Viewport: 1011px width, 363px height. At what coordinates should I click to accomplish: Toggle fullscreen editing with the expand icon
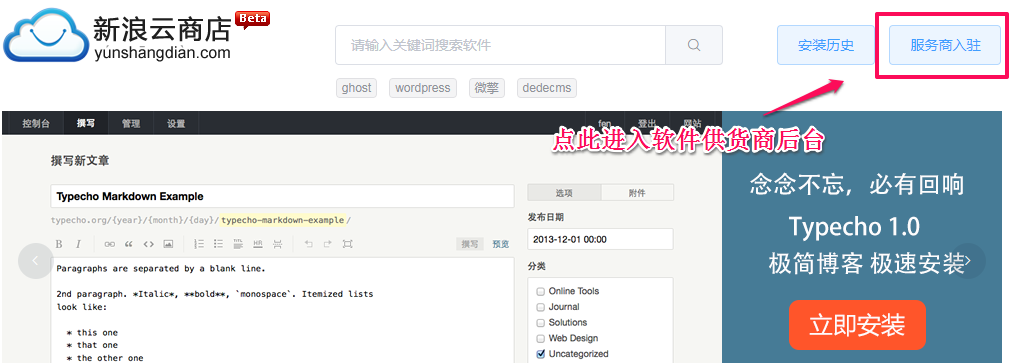(x=348, y=244)
